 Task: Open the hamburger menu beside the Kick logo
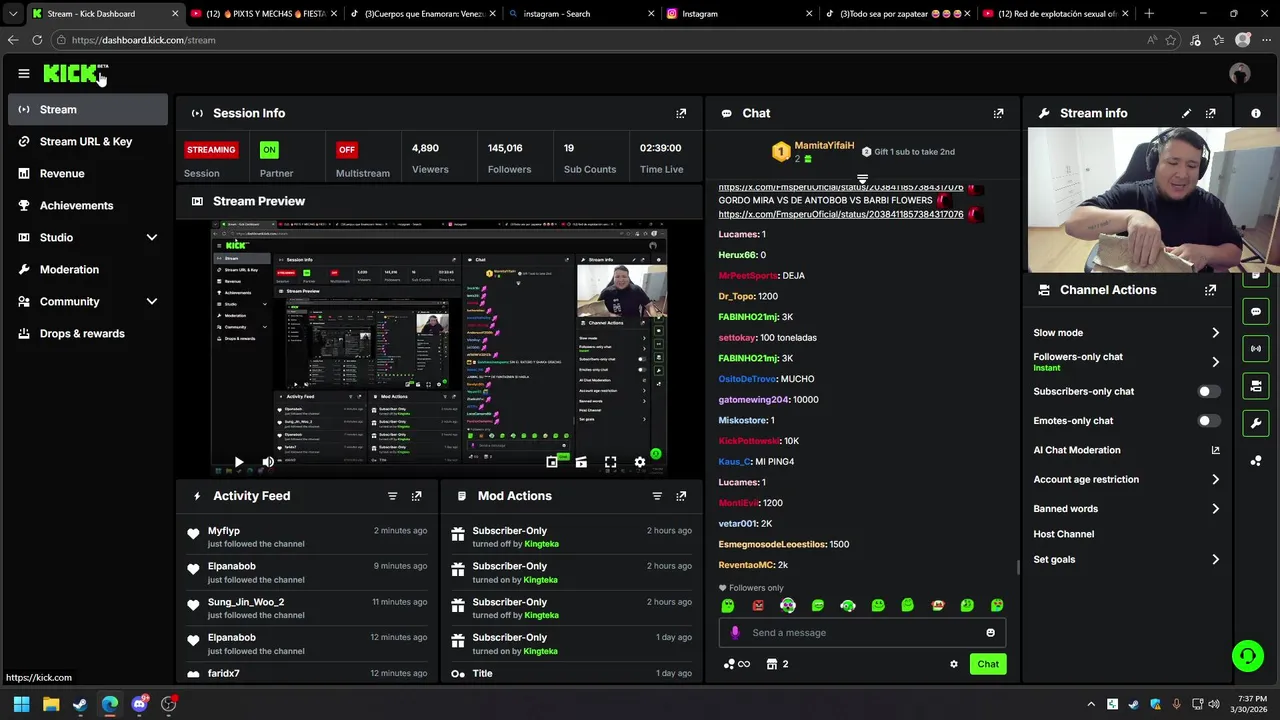[24, 73]
